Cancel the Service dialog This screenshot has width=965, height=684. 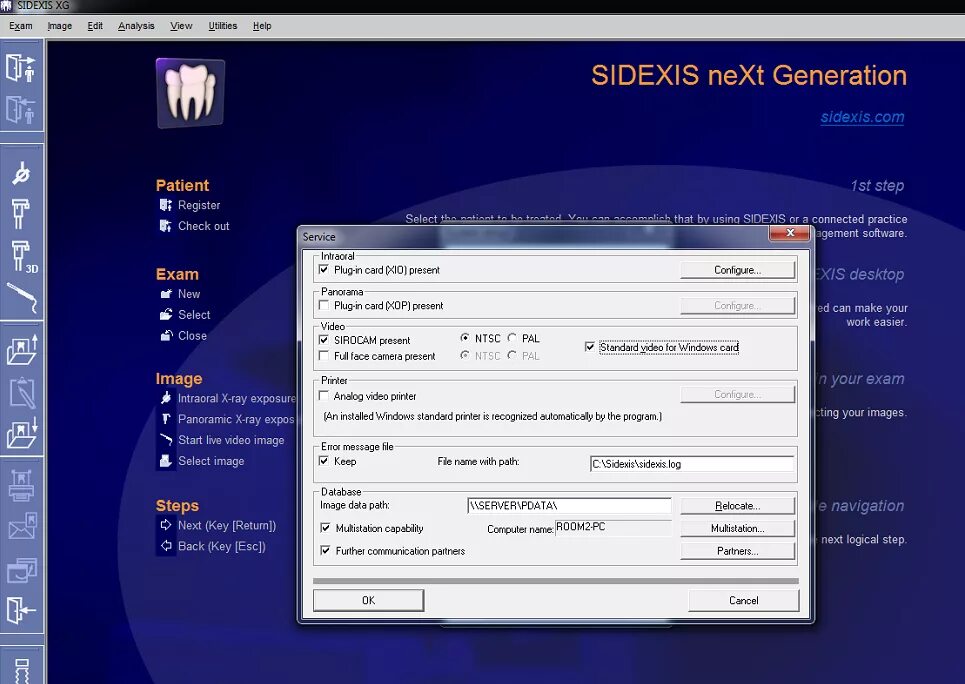click(x=743, y=600)
